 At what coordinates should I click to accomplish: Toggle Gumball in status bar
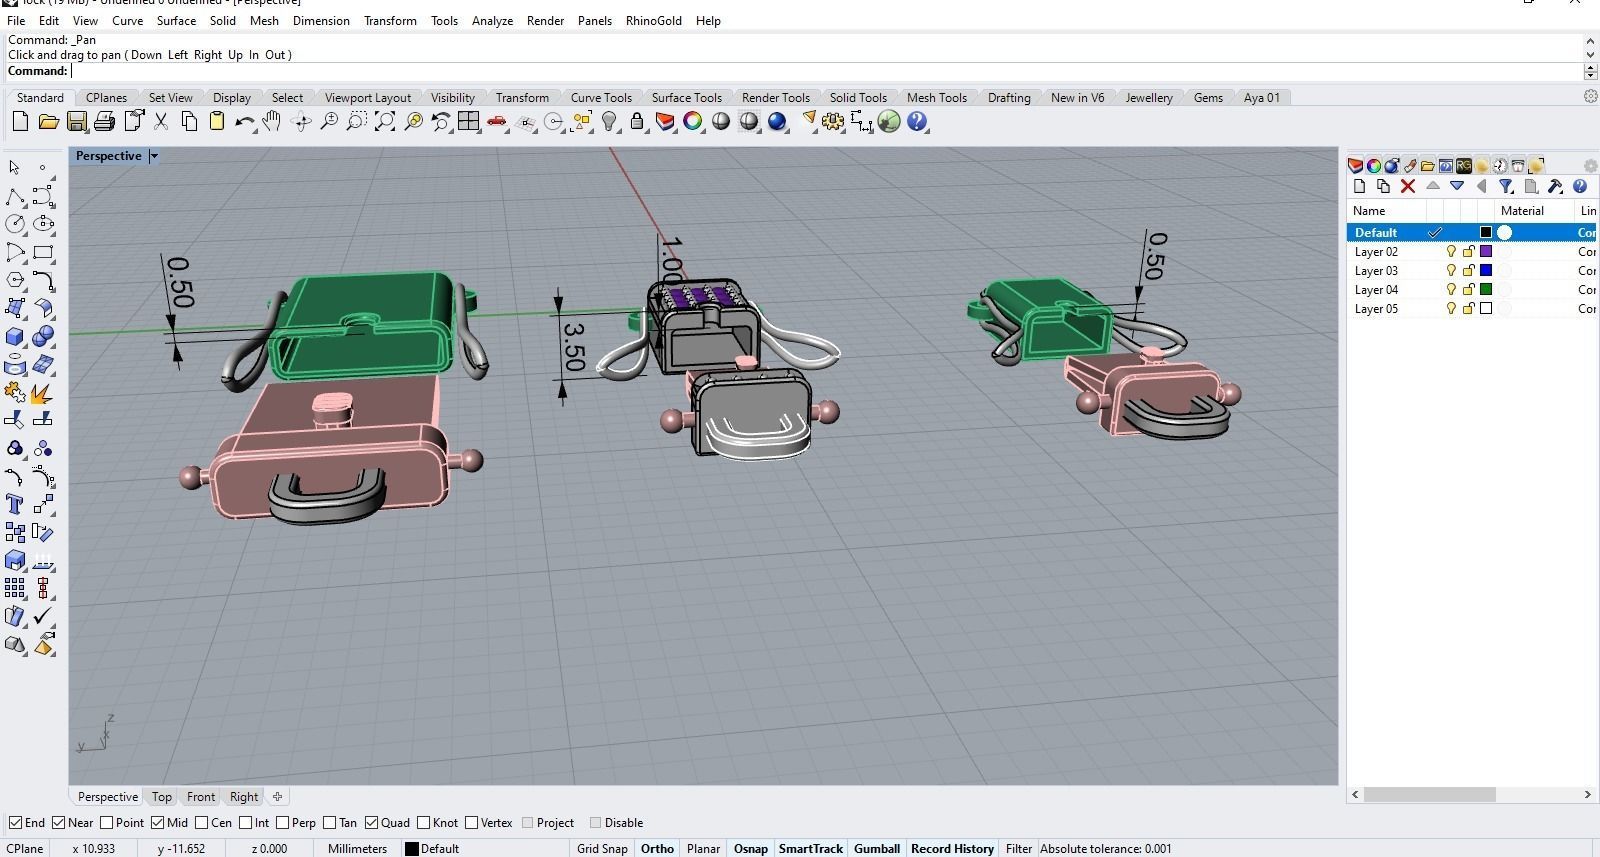(x=877, y=848)
